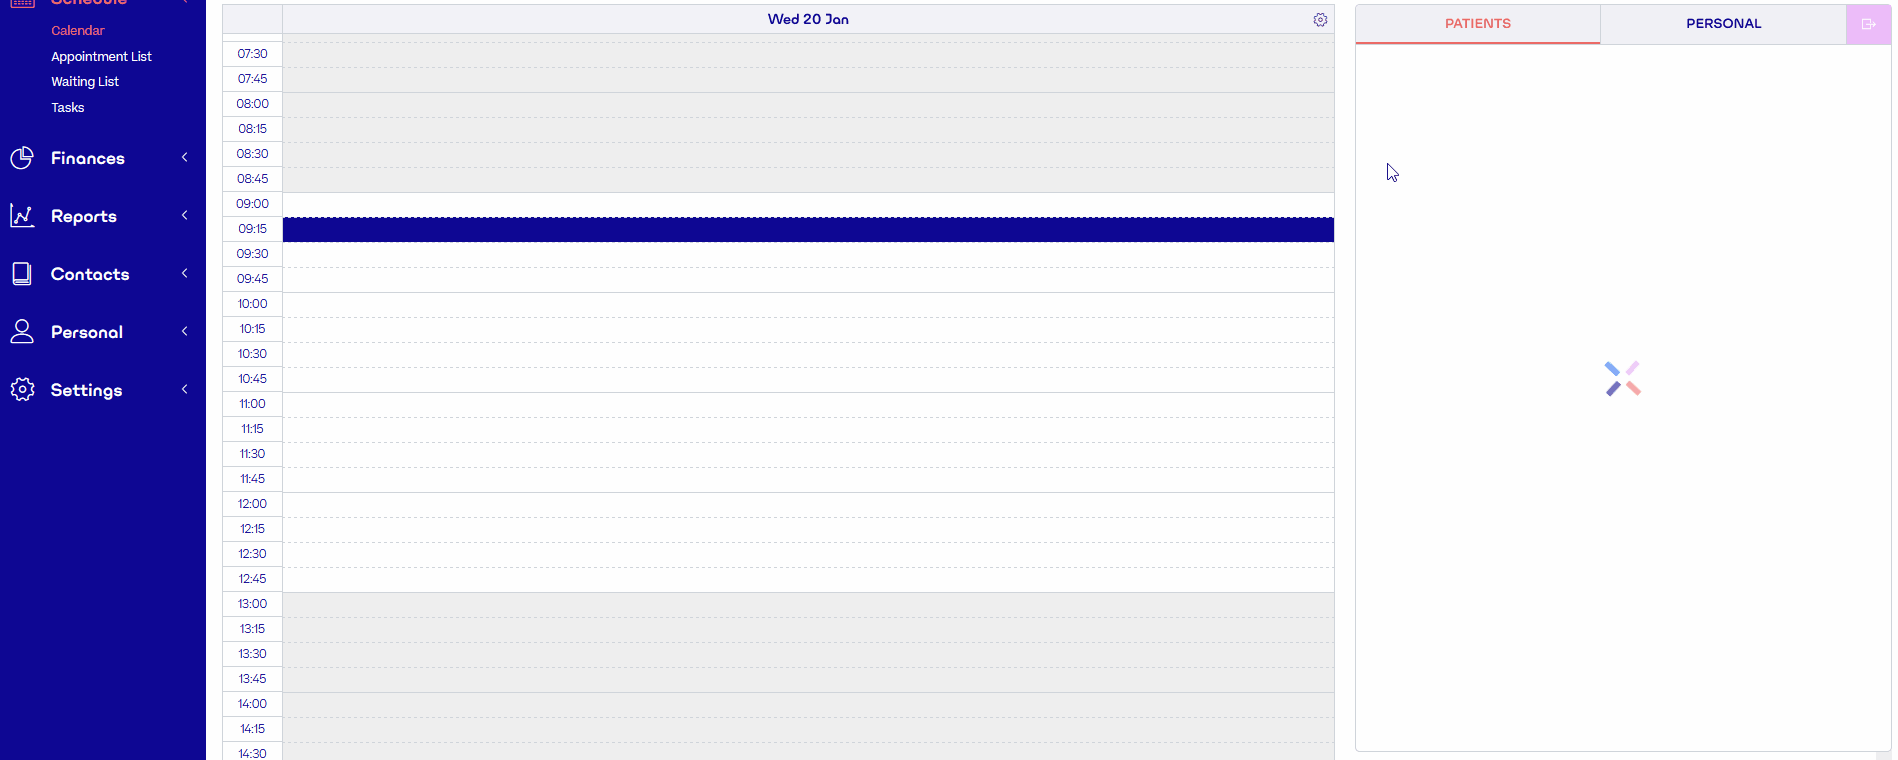
Task: Switch to the PERSONAL tab in right panel
Action: point(1723,24)
